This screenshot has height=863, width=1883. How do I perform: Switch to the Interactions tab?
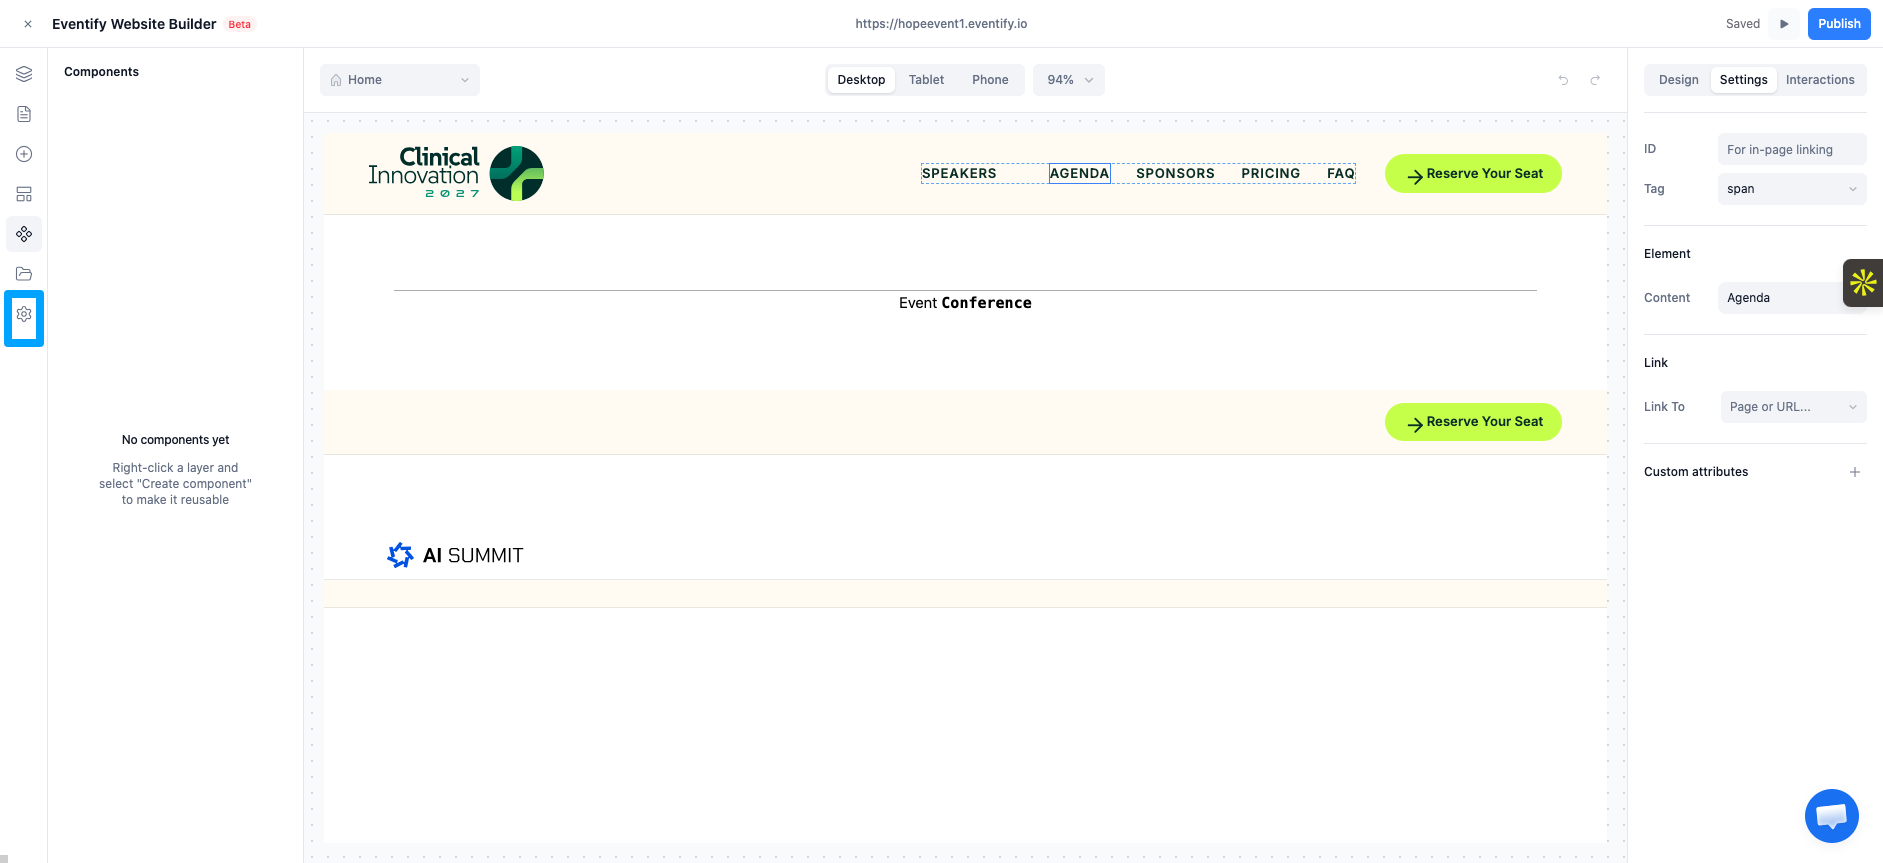1820,80
